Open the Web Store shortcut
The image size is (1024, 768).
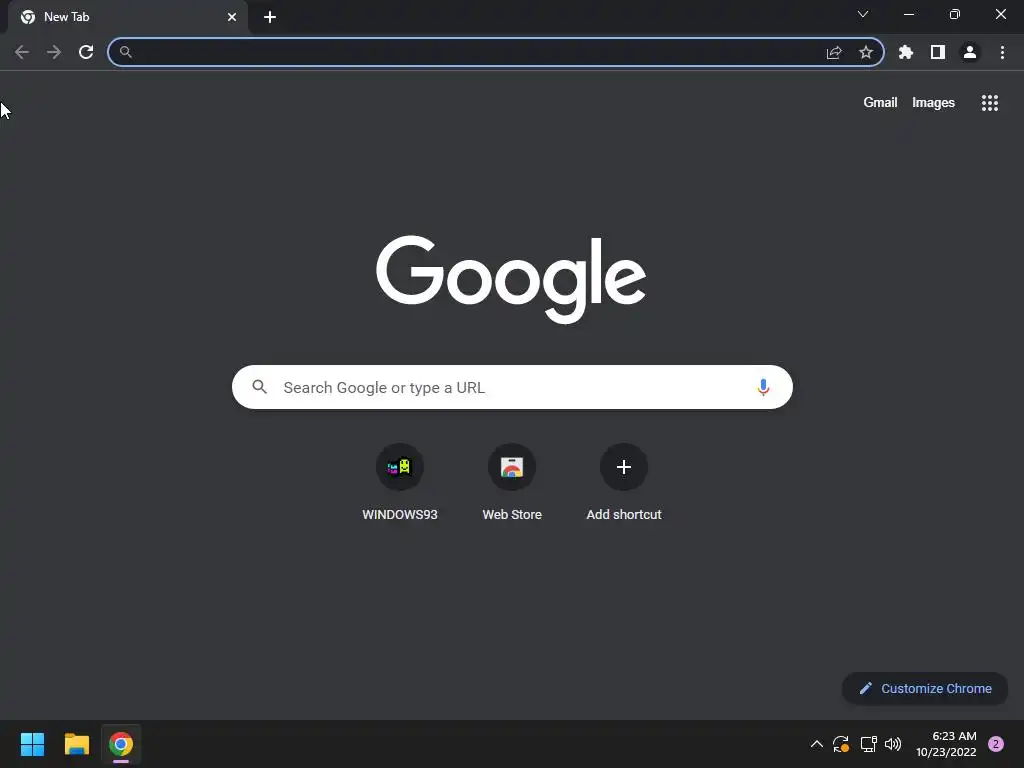(x=512, y=482)
